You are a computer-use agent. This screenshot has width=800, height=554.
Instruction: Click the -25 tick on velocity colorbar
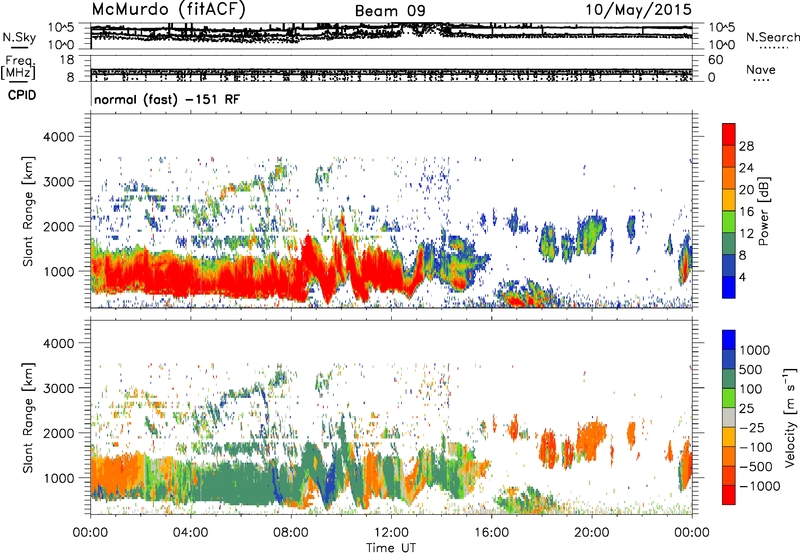pos(752,427)
